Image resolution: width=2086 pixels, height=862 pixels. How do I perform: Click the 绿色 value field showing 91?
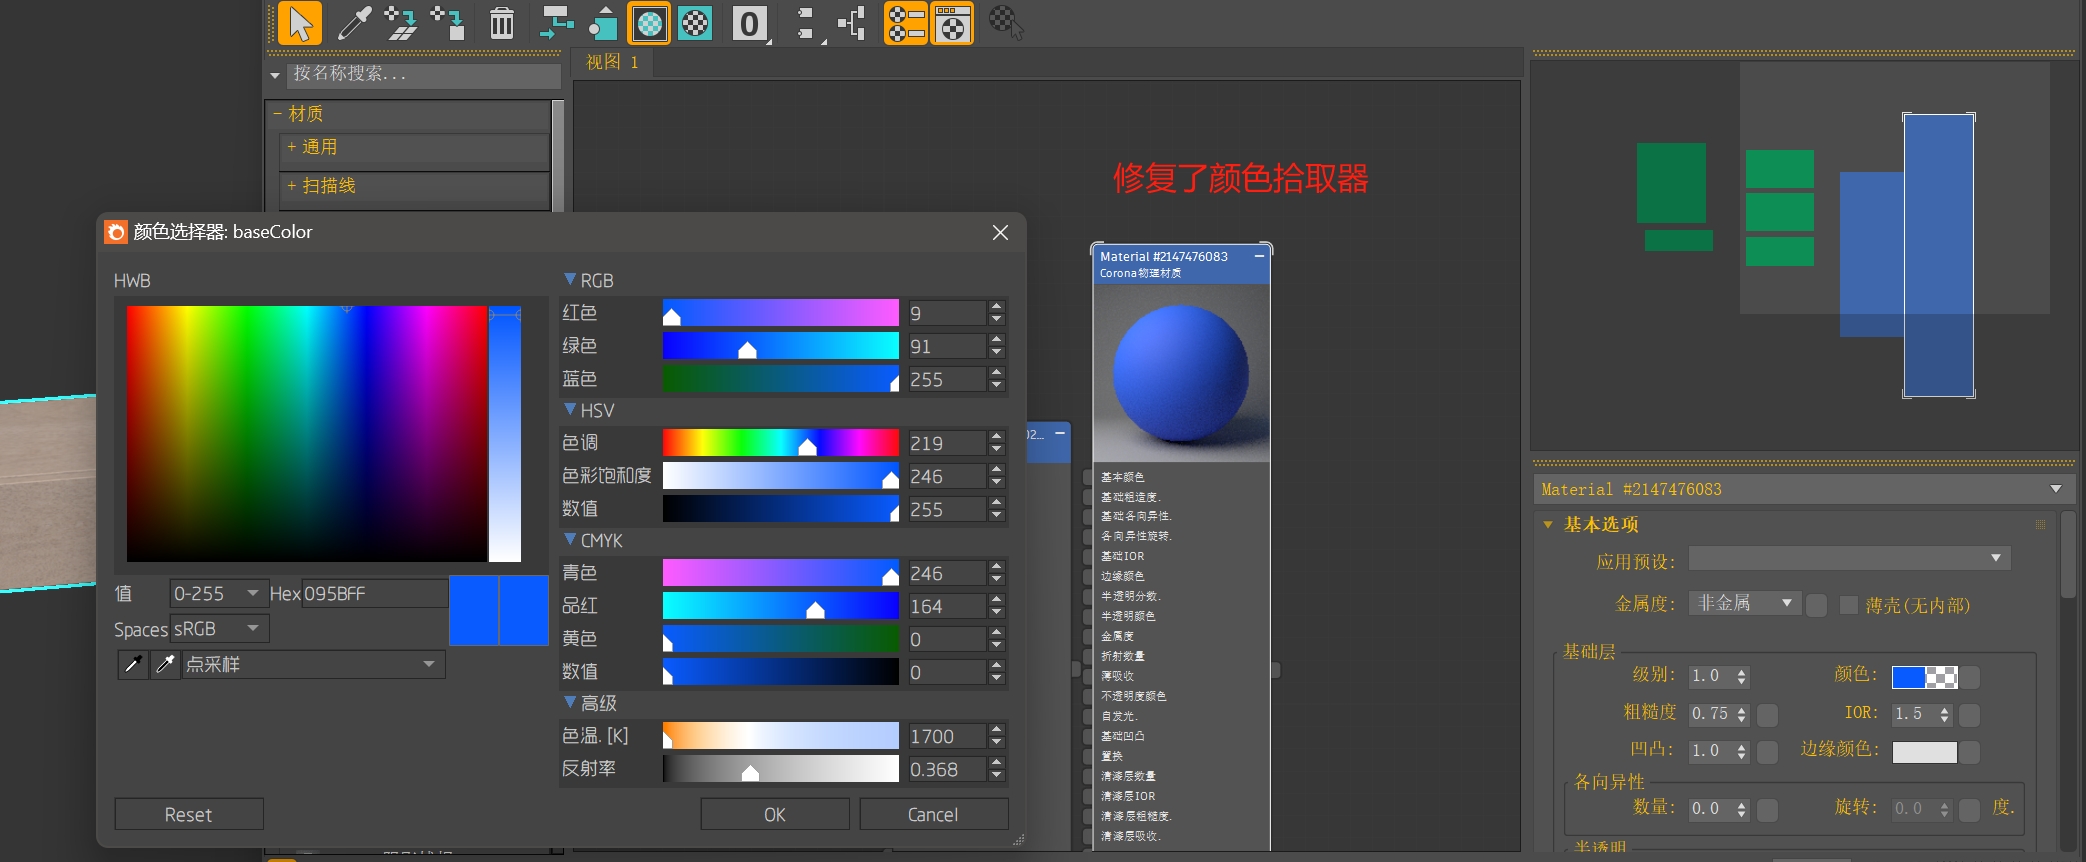point(946,346)
